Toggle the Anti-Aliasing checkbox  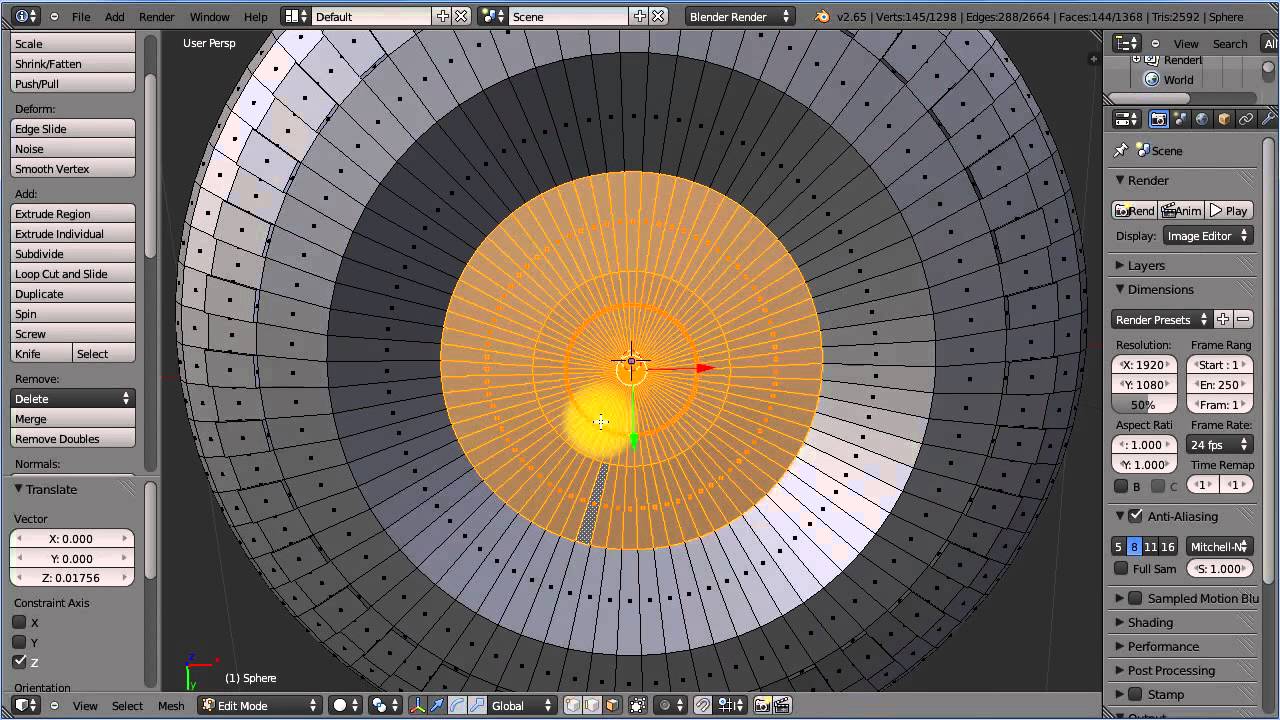tap(1135, 516)
